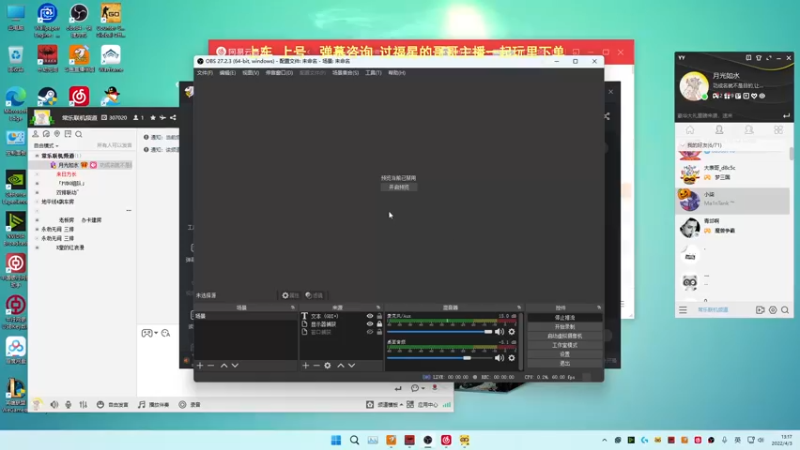Click 开始录制 to start recording
This screenshot has width=800, height=450.
[x=564, y=327]
